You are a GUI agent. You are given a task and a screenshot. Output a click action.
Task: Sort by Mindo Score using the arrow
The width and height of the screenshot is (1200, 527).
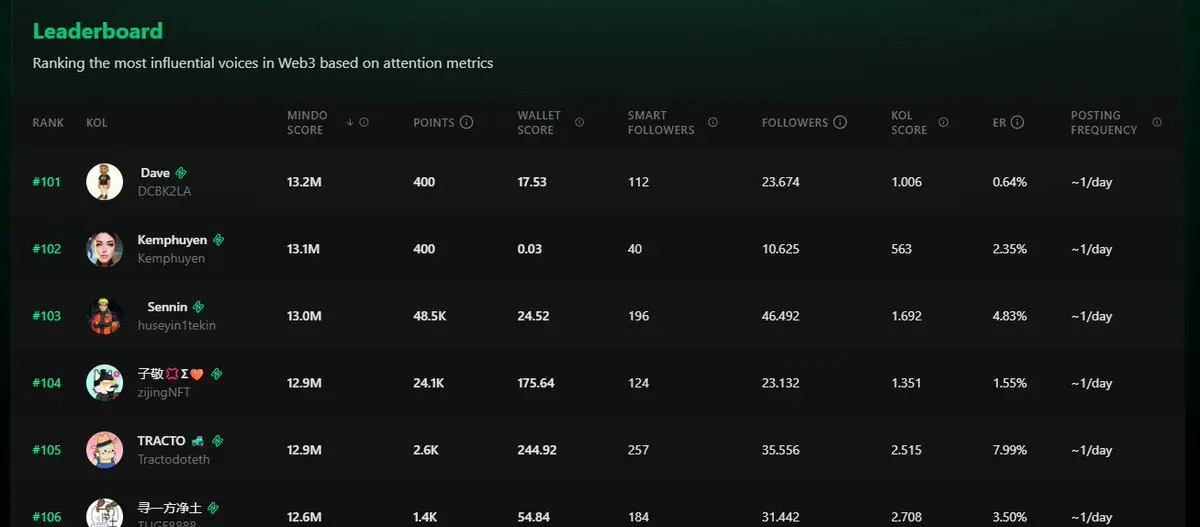coord(350,122)
